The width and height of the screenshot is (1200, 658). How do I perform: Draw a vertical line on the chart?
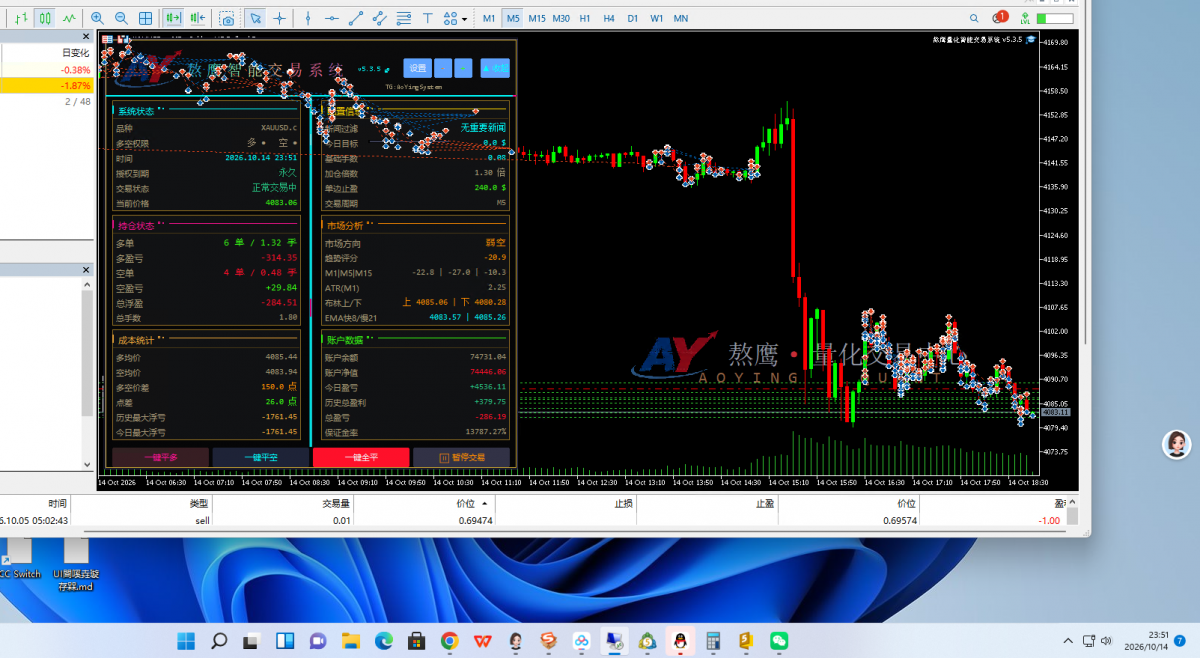pyautogui.click(x=308, y=18)
